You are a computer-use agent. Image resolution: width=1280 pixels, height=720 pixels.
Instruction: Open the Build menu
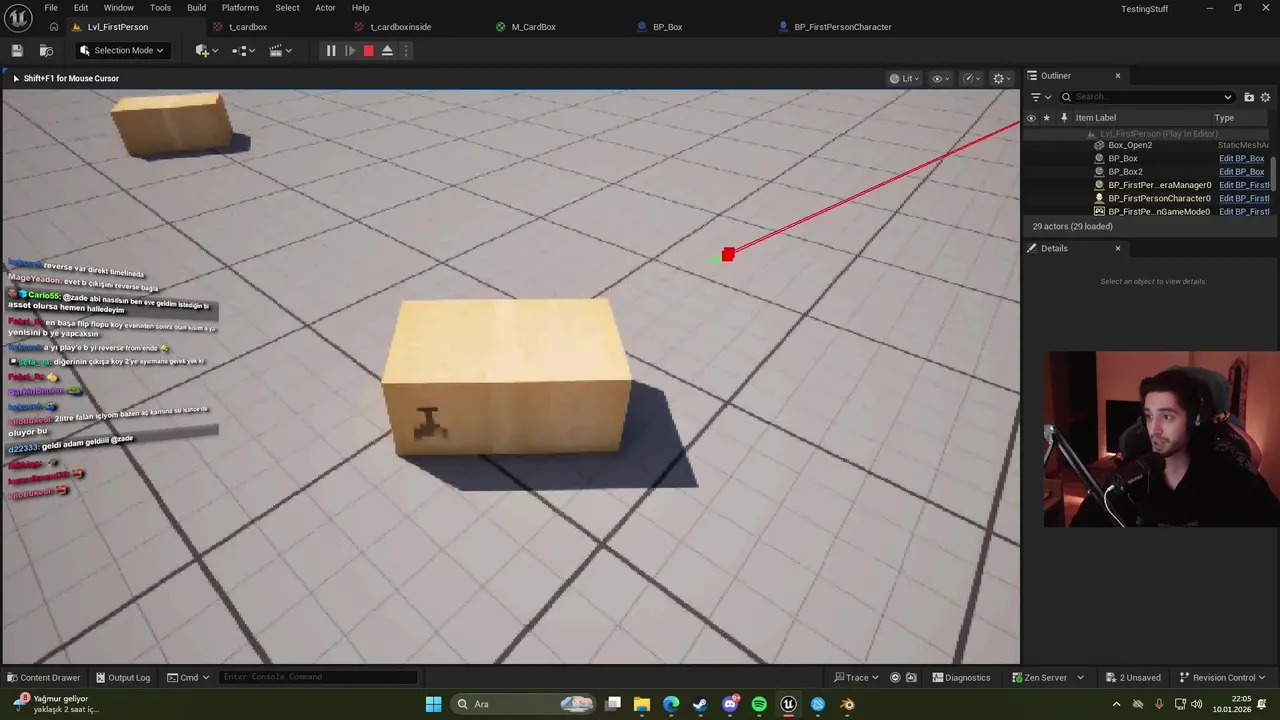pyautogui.click(x=196, y=7)
